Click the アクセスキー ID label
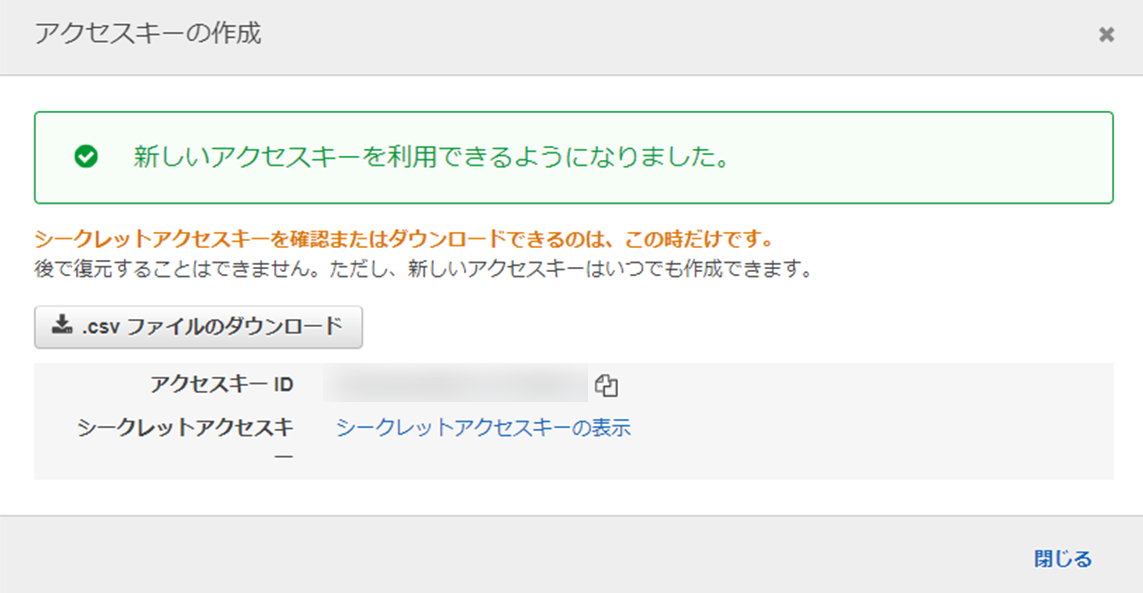This screenshot has width=1143, height=593. pyautogui.click(x=221, y=385)
